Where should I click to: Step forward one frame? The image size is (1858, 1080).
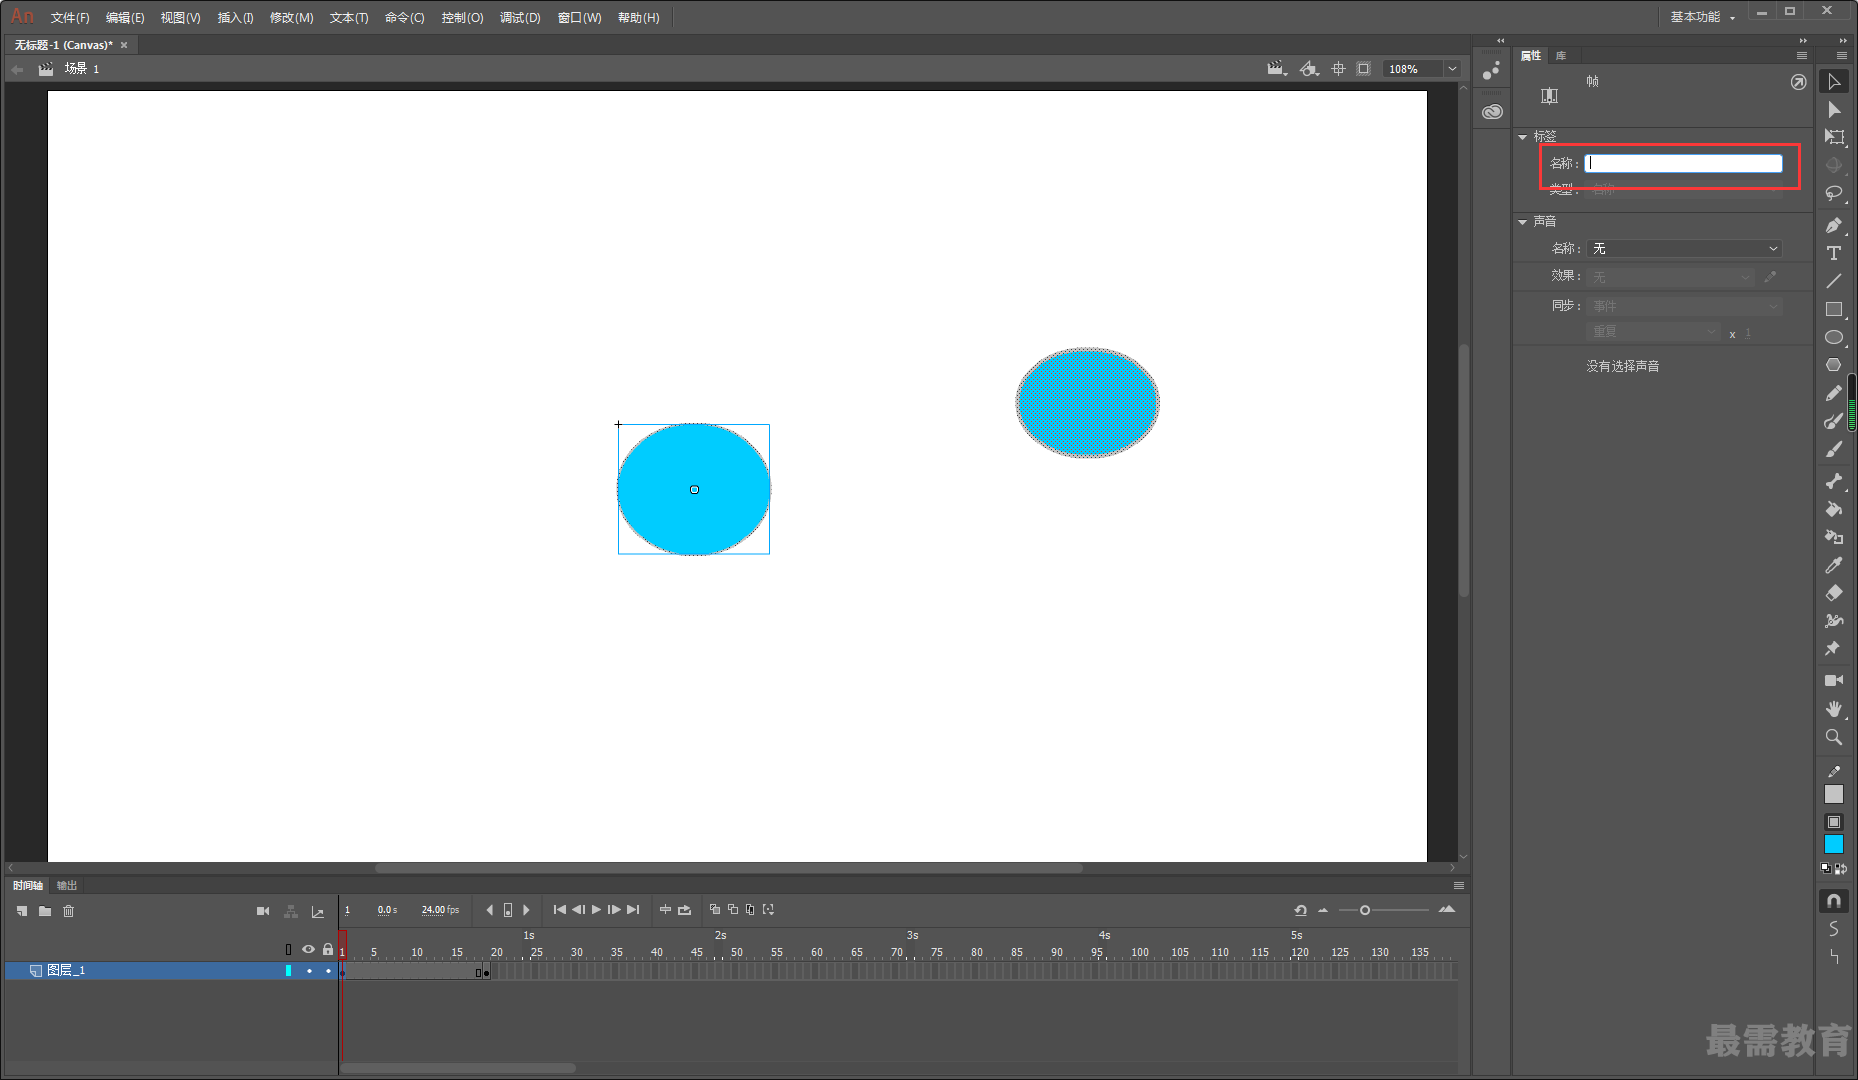(x=614, y=910)
